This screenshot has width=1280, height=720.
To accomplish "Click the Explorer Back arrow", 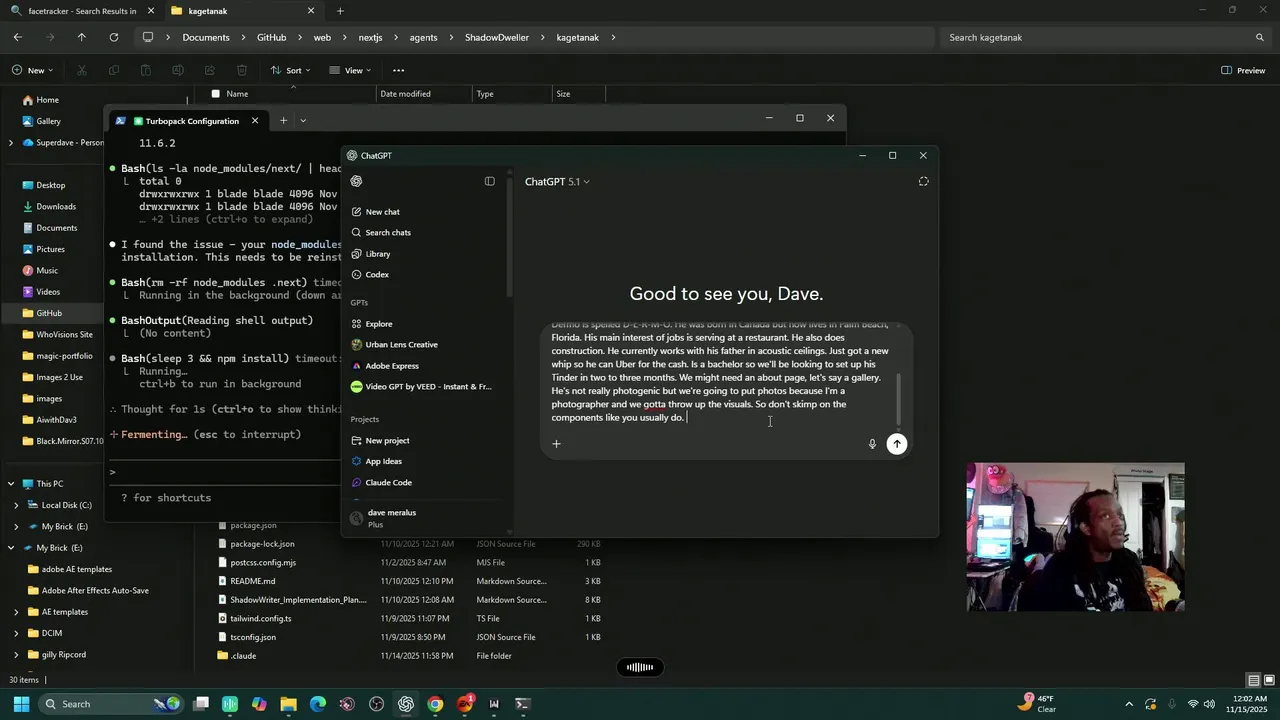I will click(17, 37).
